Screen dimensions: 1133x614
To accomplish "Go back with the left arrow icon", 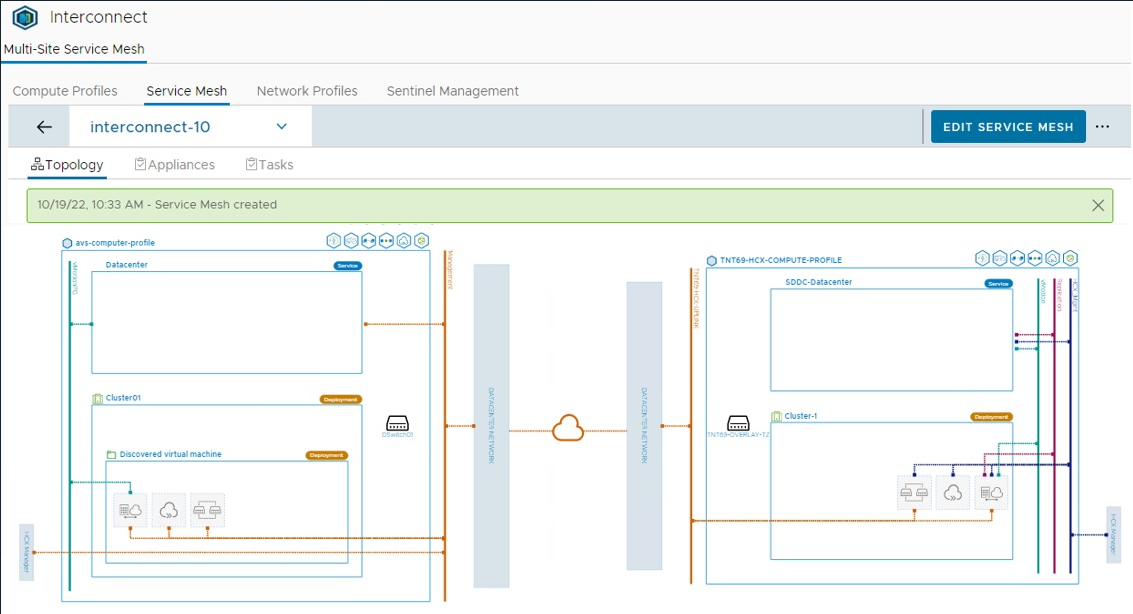I will (x=44, y=127).
